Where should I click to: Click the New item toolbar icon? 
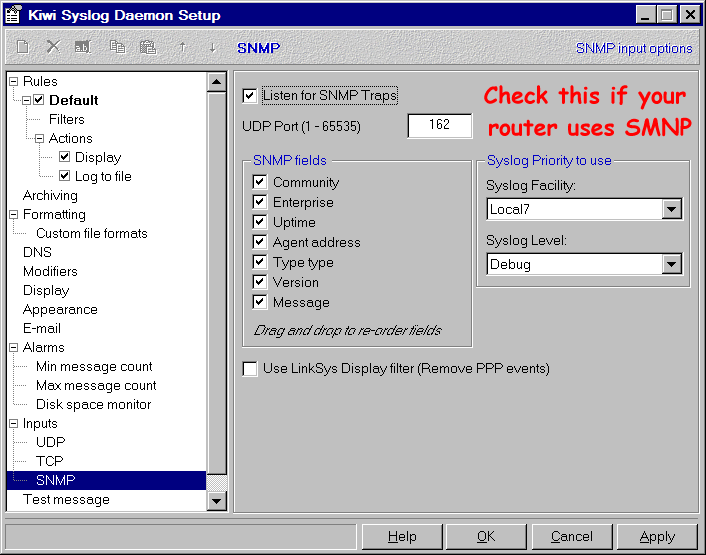23,47
